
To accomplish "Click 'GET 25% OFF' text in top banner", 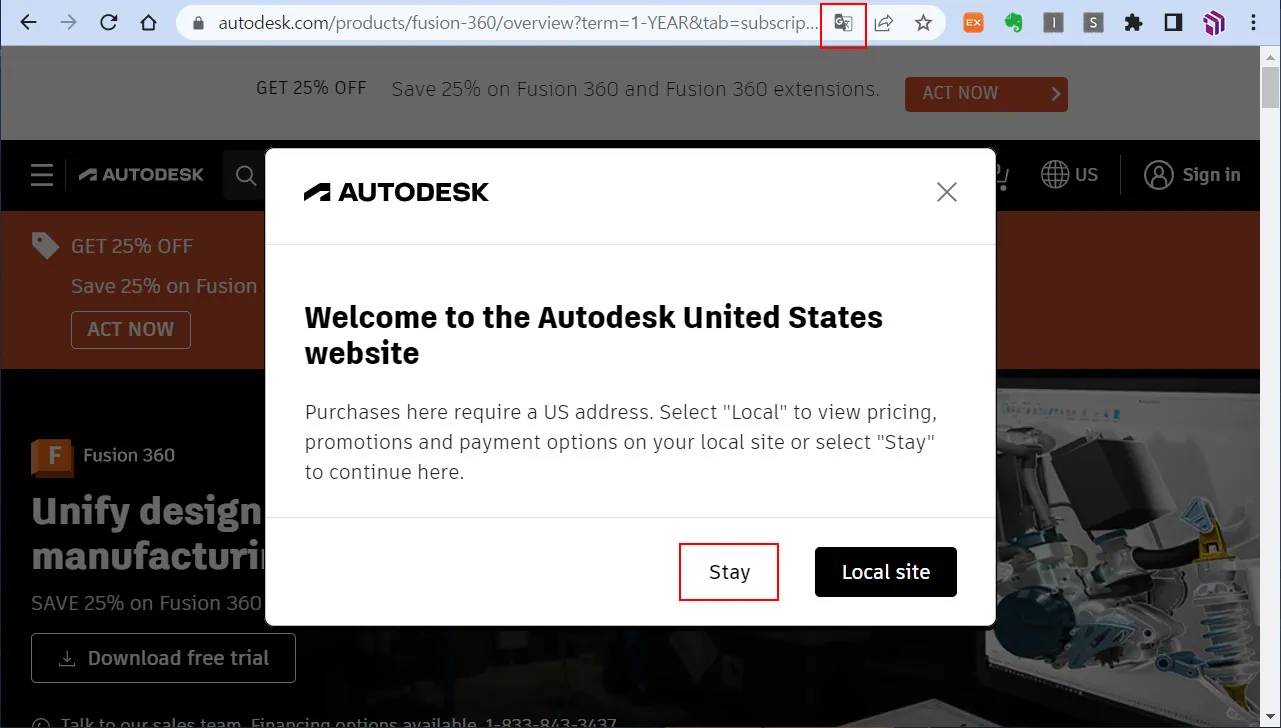I will [x=311, y=88].
